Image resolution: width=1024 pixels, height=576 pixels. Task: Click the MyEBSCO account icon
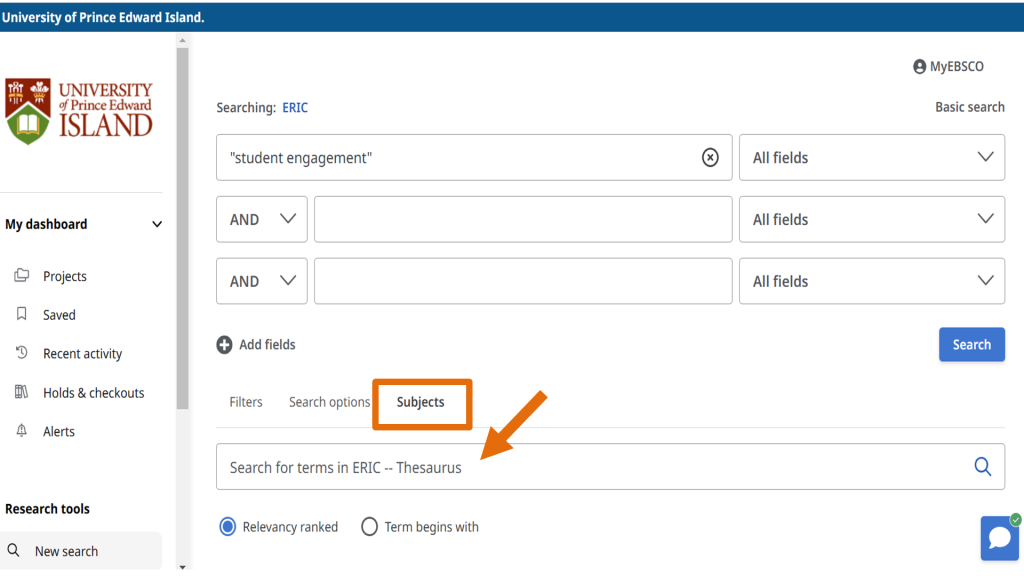pyautogui.click(x=919, y=67)
